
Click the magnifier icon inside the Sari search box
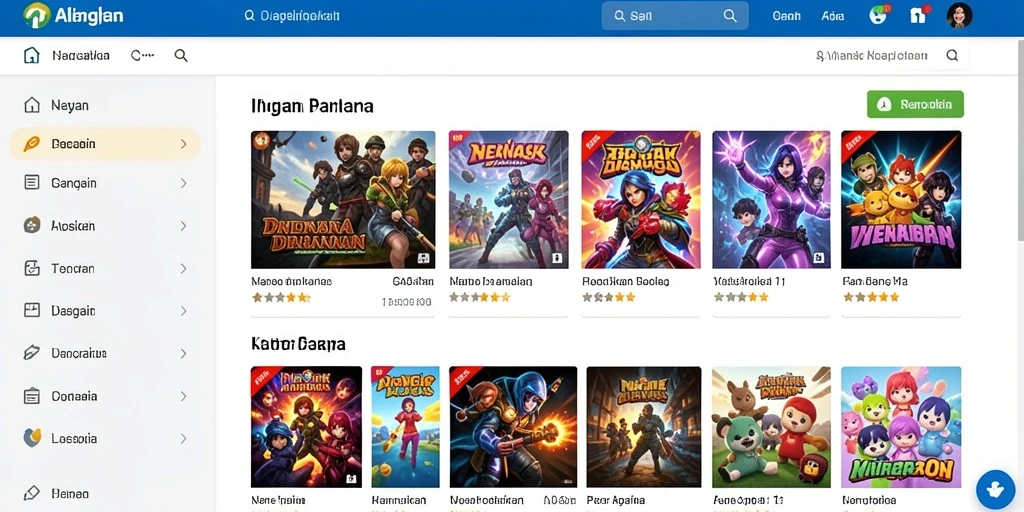(x=730, y=16)
